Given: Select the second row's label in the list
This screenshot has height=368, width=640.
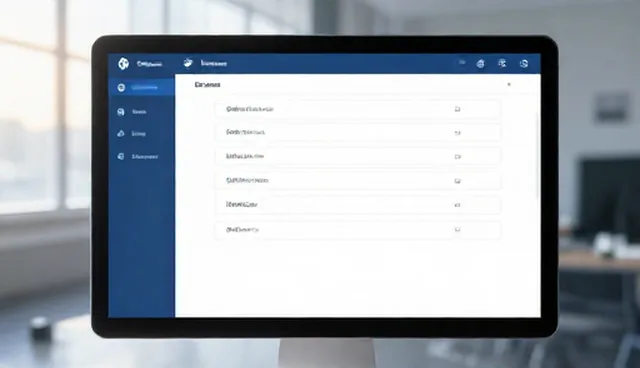Looking at the screenshot, I should click(245, 132).
